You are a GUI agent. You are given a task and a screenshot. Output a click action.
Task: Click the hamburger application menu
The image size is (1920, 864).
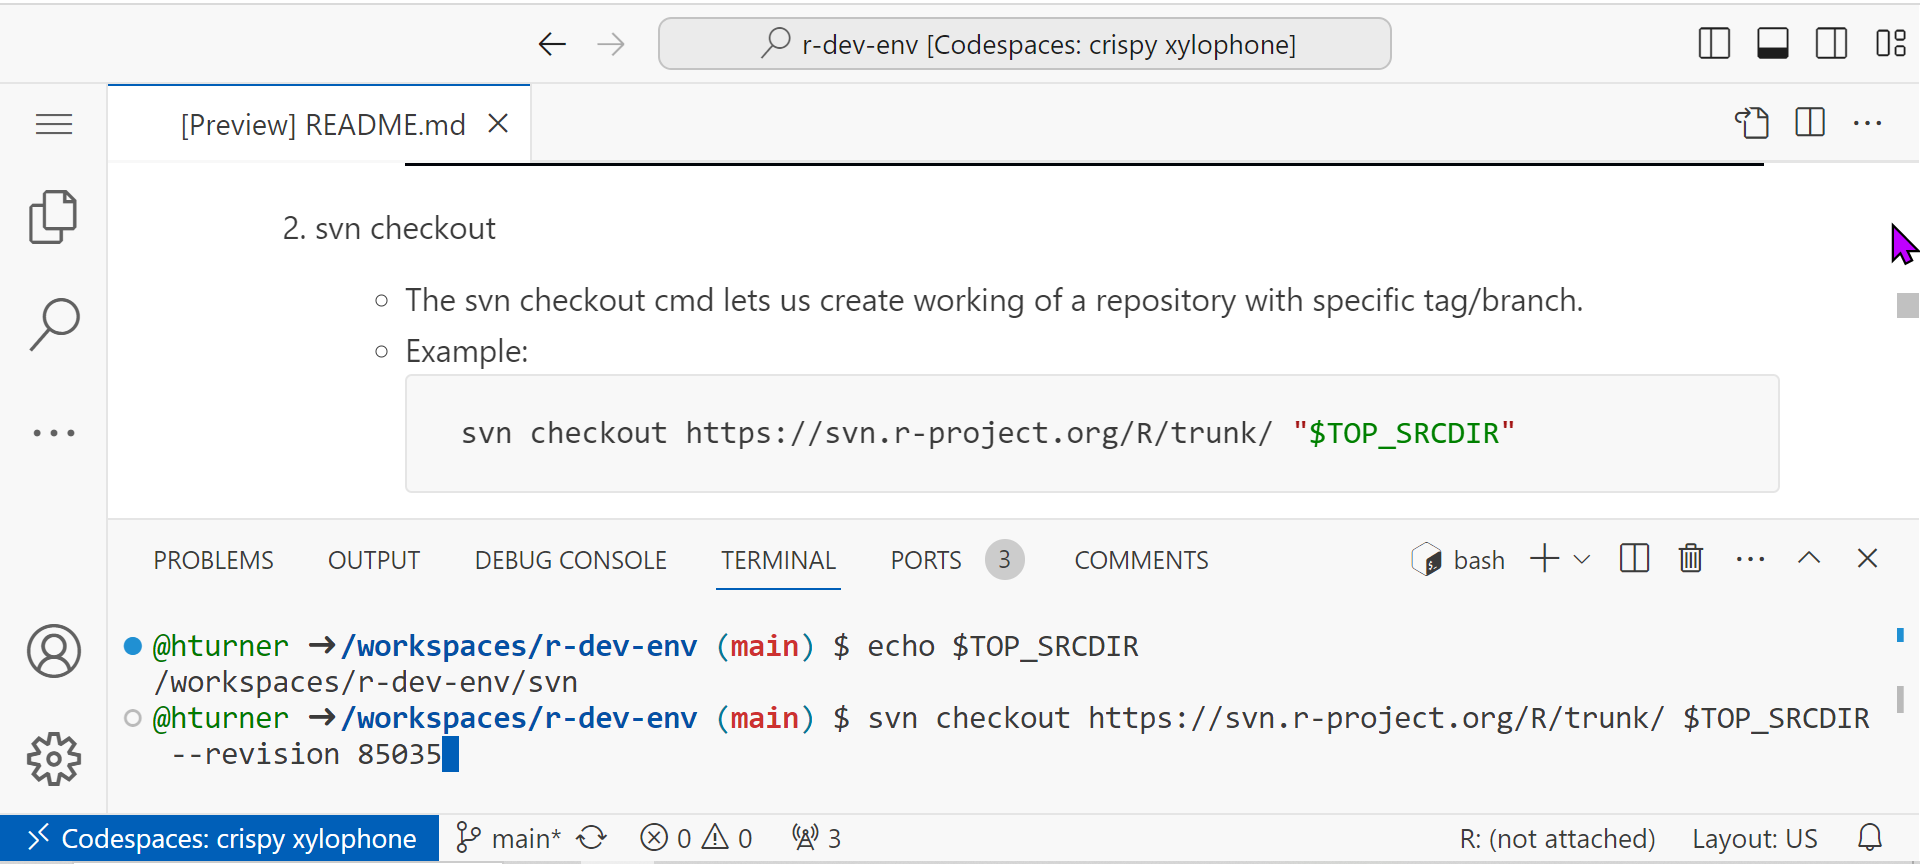click(54, 124)
